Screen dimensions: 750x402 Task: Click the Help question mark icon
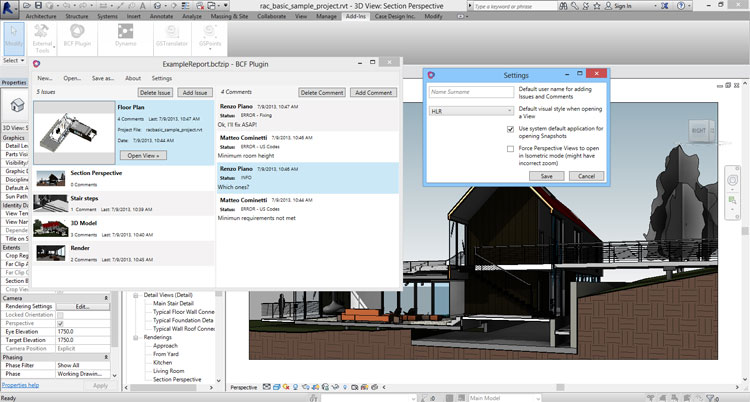click(x=681, y=6)
